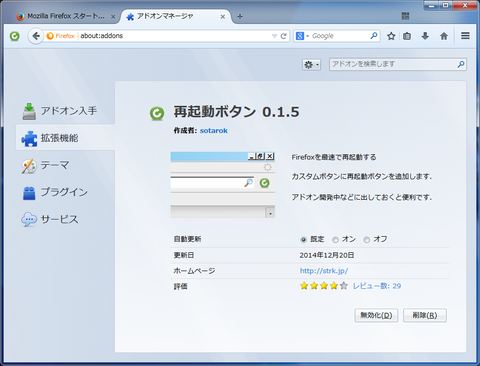Bookmark this page with the star icon
Screen dimensions: 480x366
tap(391, 36)
